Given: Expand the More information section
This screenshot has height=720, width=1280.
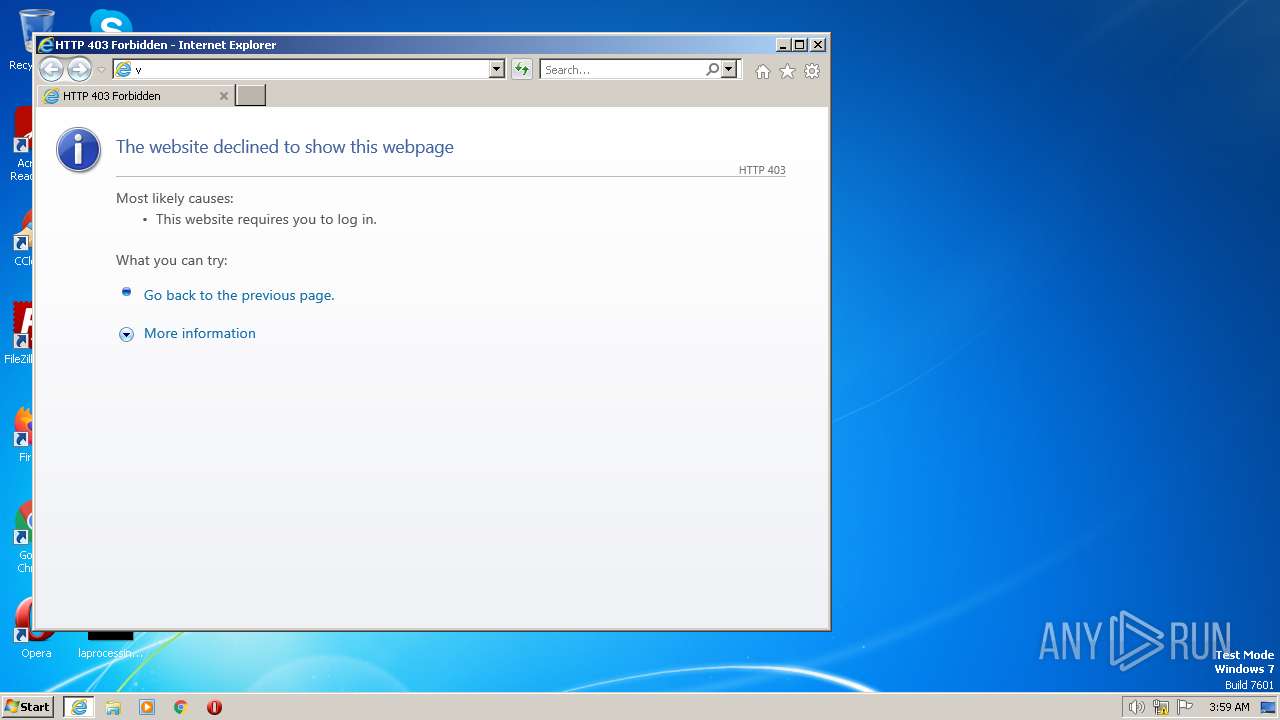Looking at the screenshot, I should (x=126, y=334).
